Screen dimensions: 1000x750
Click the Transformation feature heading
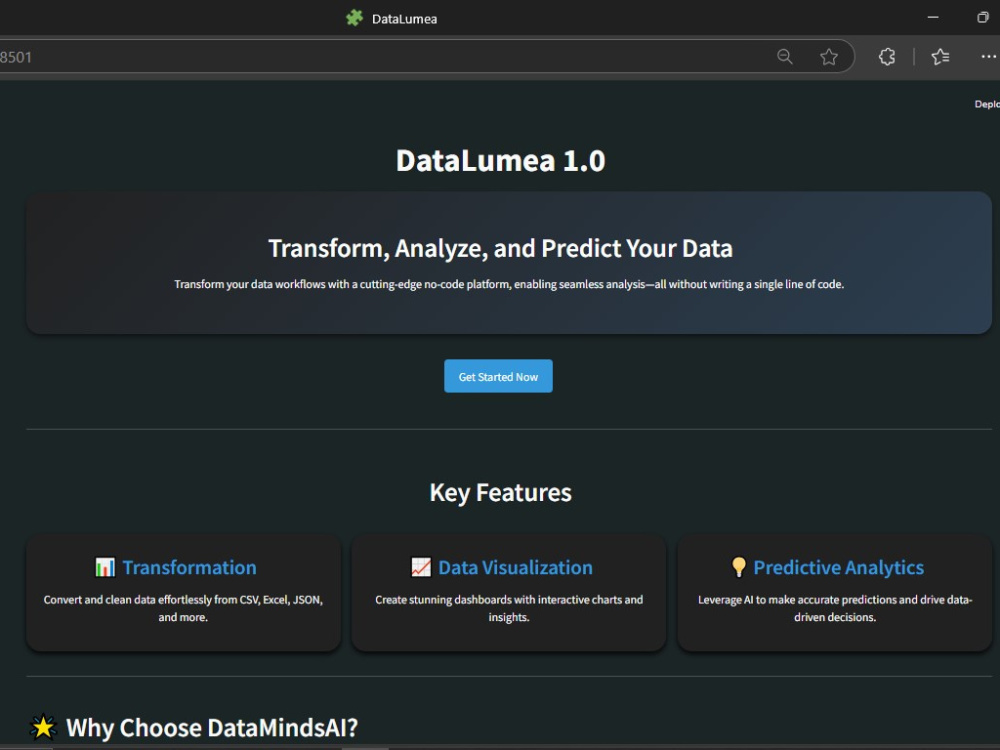189,568
